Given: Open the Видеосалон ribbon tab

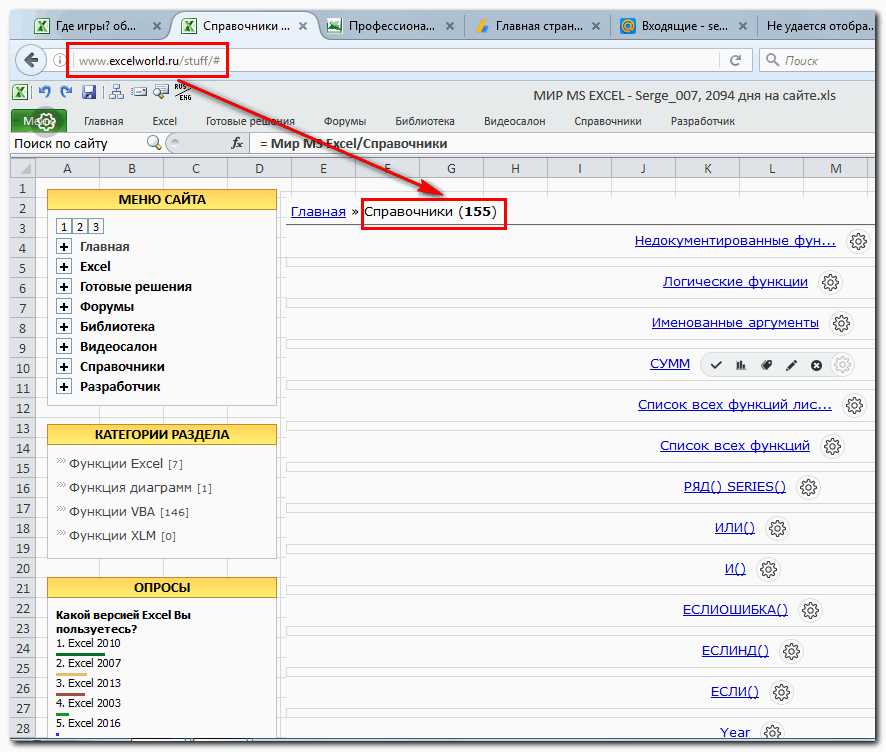Looking at the screenshot, I should 514,121.
